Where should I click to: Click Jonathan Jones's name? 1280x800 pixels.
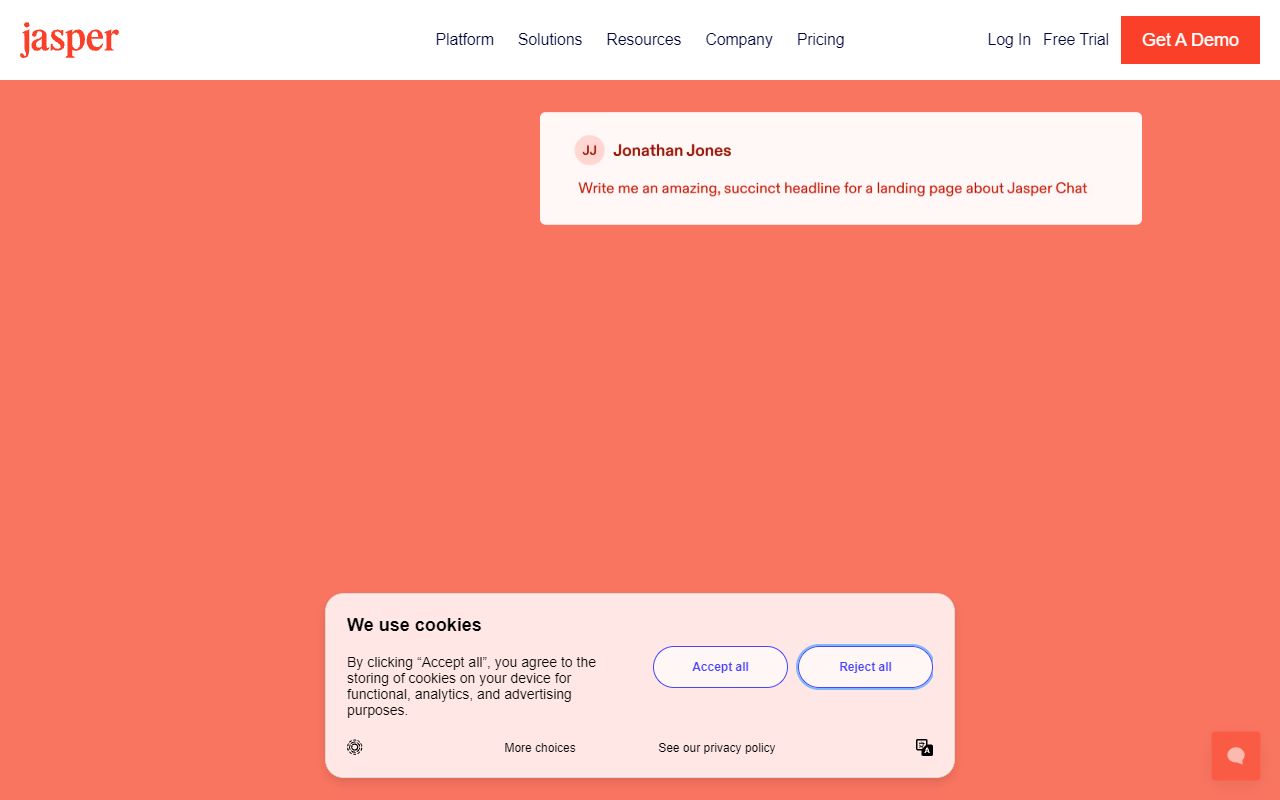(671, 149)
